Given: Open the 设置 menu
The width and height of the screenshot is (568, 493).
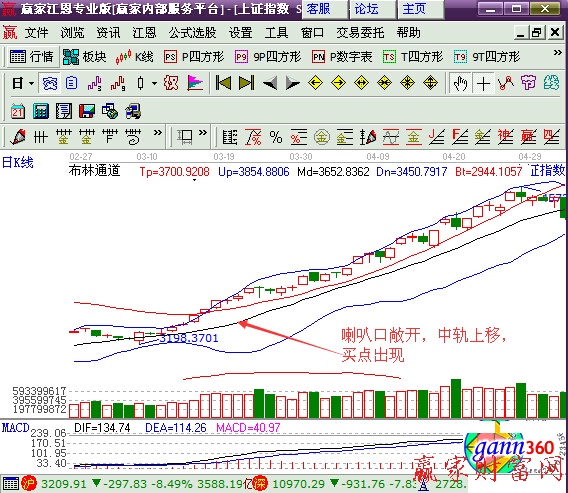Looking at the screenshot, I should [x=241, y=33].
